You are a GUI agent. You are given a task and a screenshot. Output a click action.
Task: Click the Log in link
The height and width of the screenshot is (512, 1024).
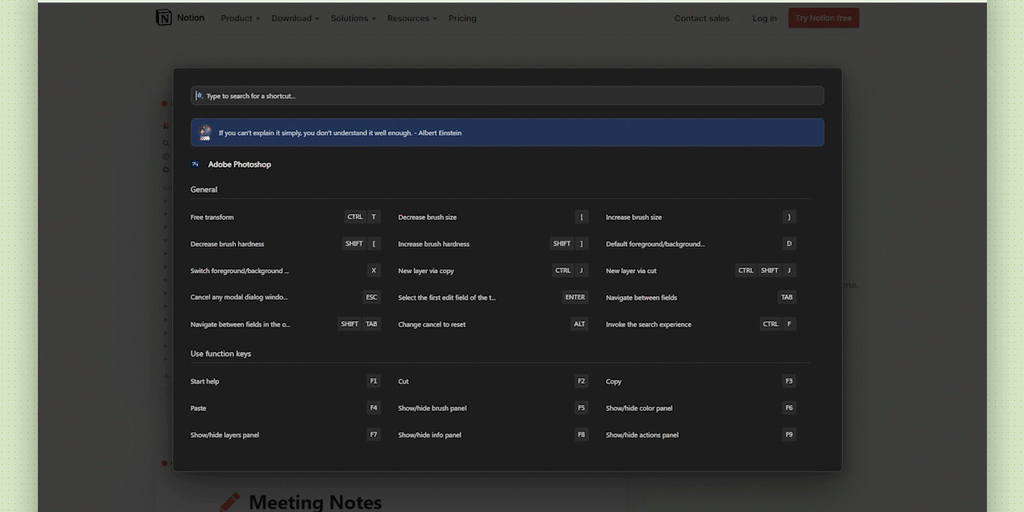(x=764, y=18)
